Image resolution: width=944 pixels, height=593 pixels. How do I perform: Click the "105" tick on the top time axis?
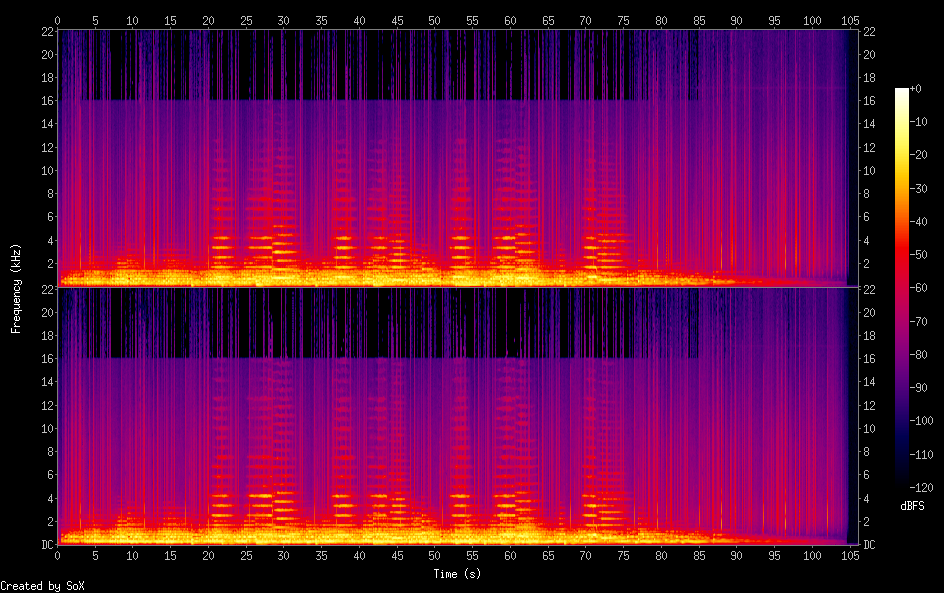point(850,20)
